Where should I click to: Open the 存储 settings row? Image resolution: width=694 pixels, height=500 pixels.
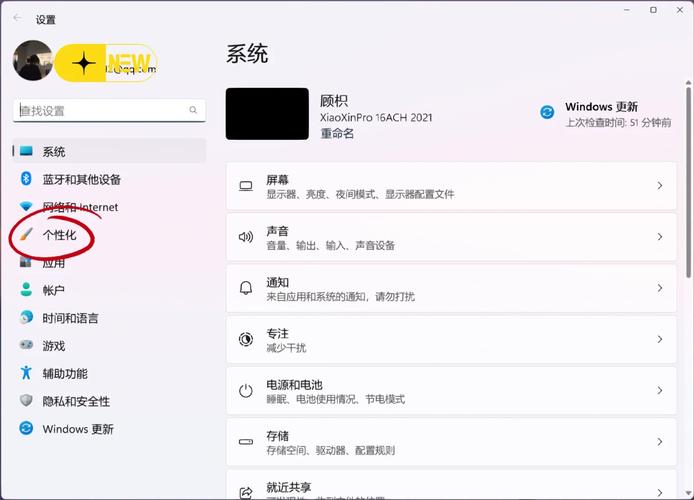451,442
